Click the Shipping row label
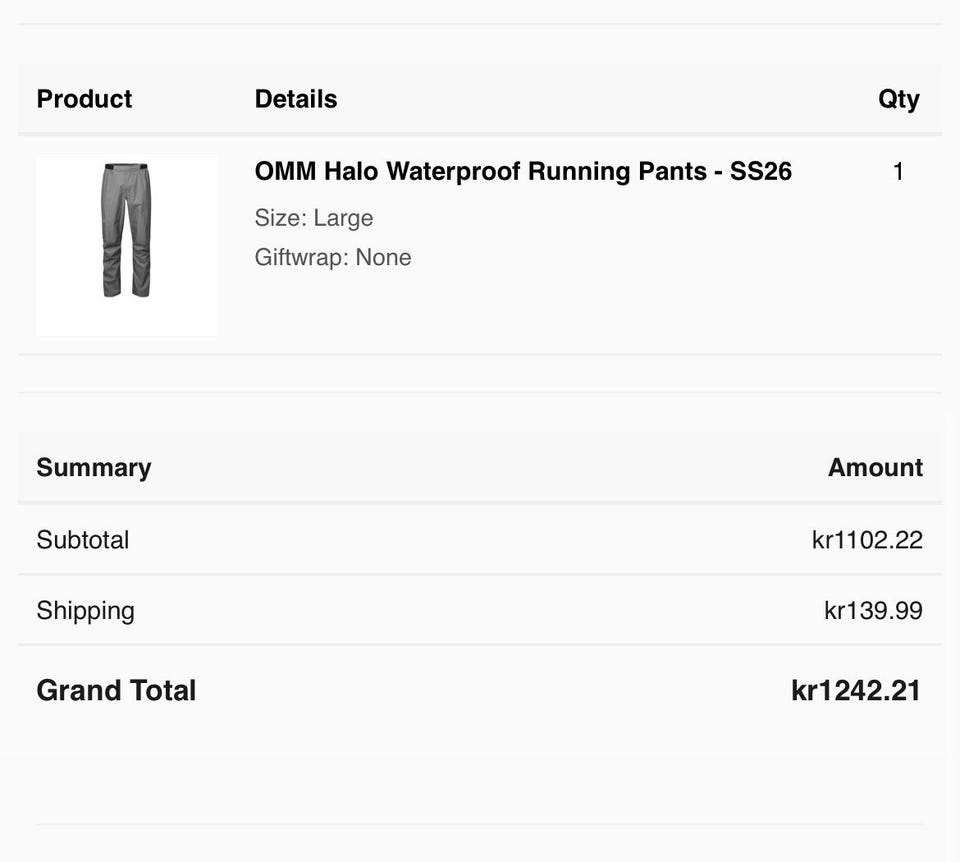 85,611
